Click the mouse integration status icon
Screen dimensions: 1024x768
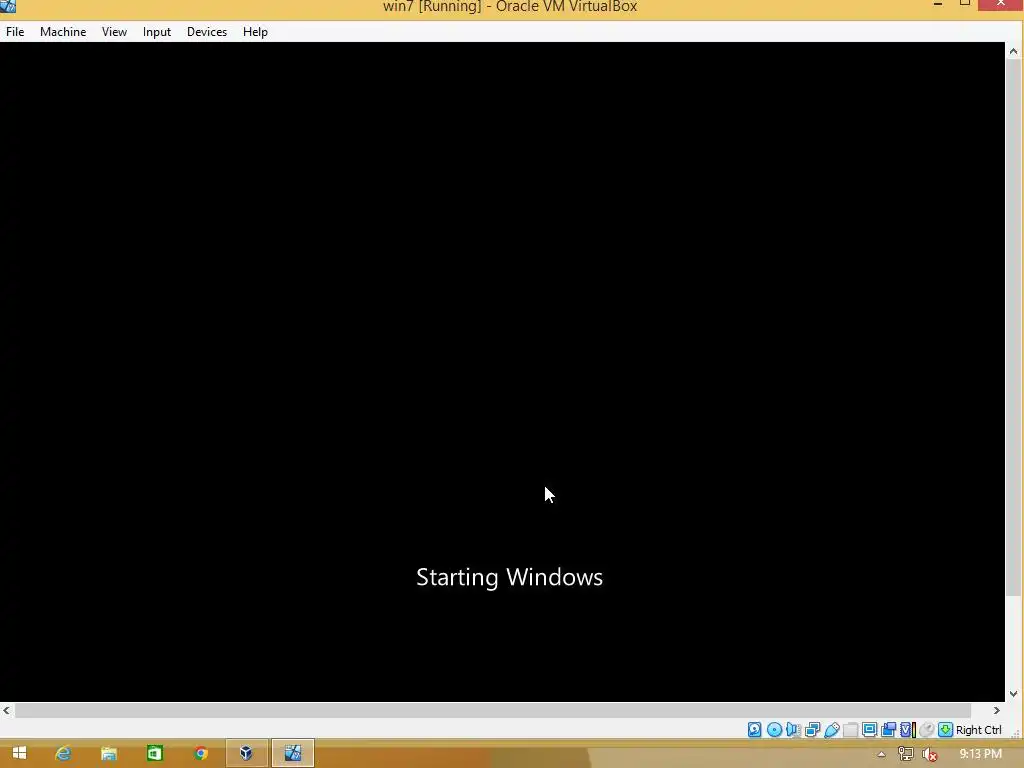point(926,729)
